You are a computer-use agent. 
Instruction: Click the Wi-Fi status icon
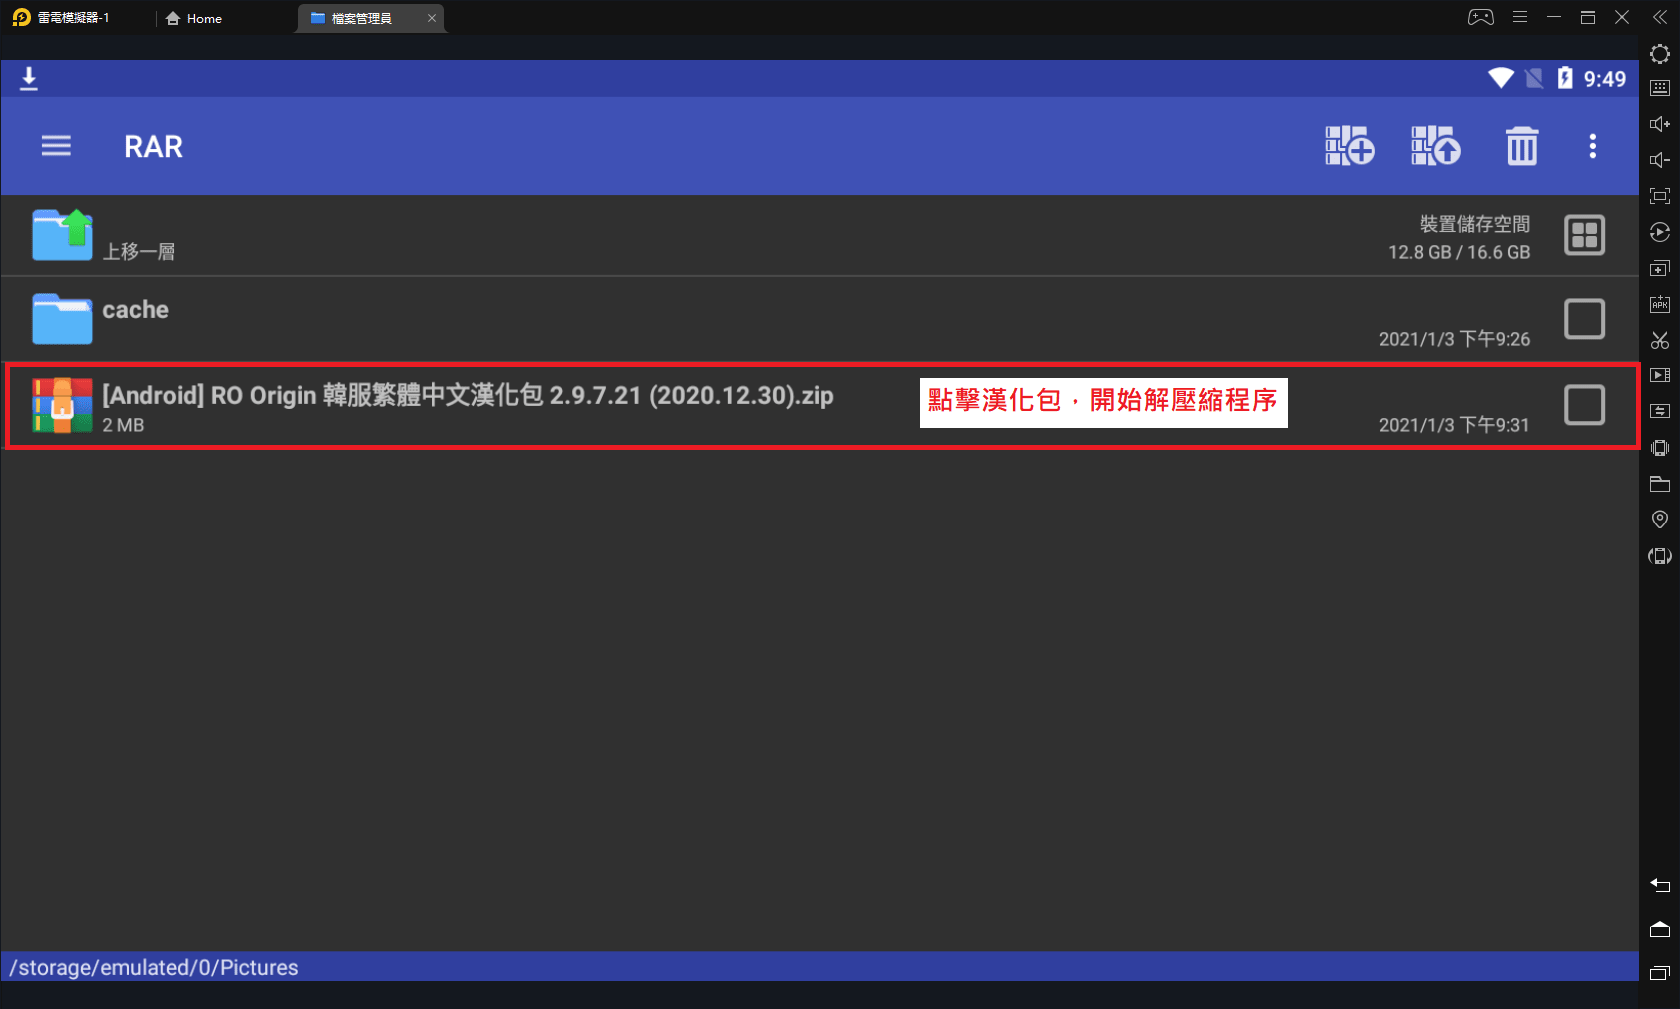tap(1500, 78)
